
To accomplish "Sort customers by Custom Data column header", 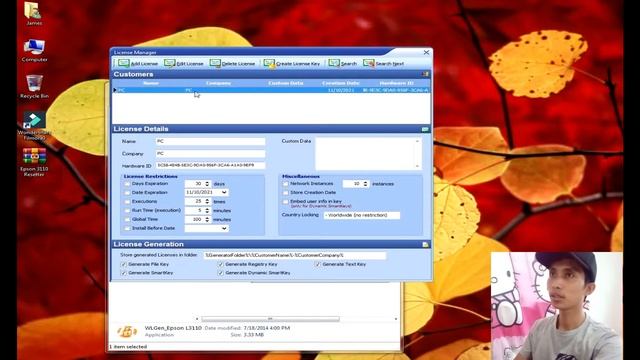I will click(286, 83).
